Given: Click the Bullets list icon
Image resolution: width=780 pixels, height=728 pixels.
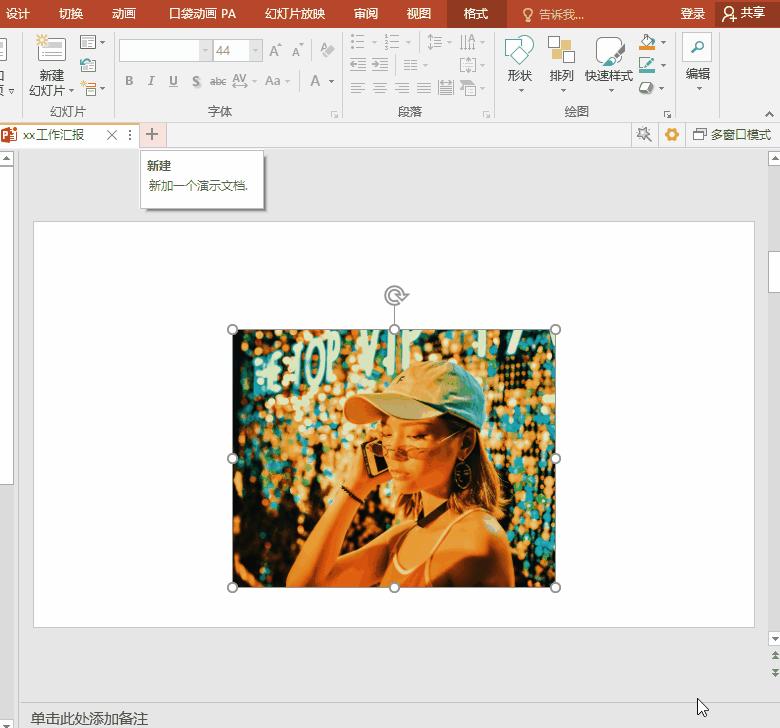Looking at the screenshot, I should pyautogui.click(x=357, y=42).
